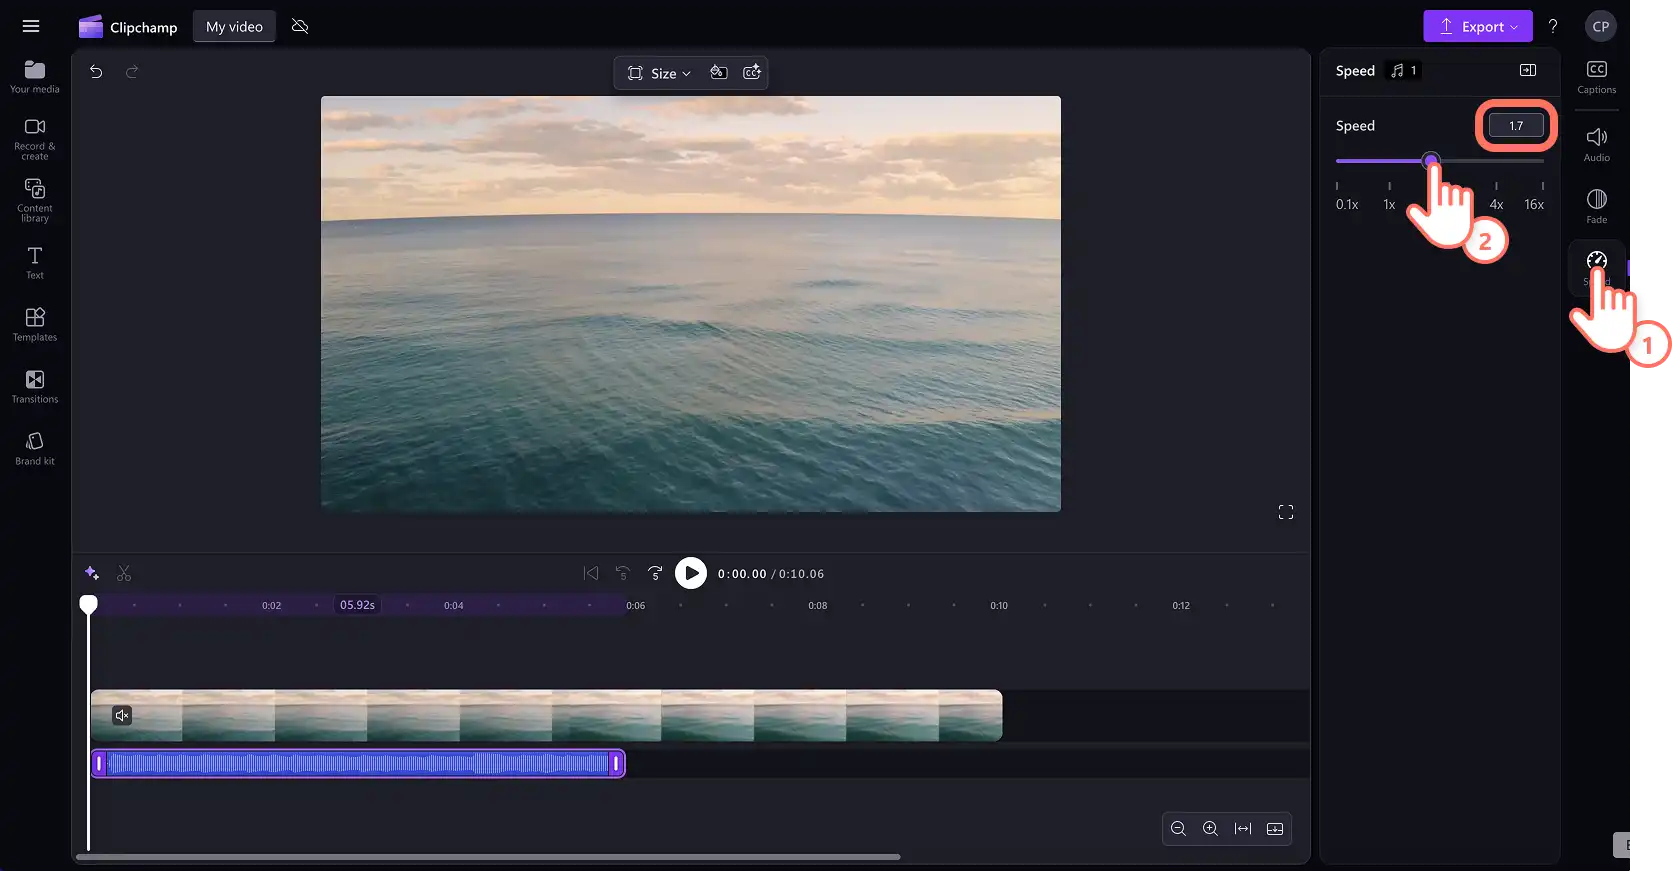The height and width of the screenshot is (871, 1672).
Task: Click the Speed slider handle
Action: (x=1431, y=160)
